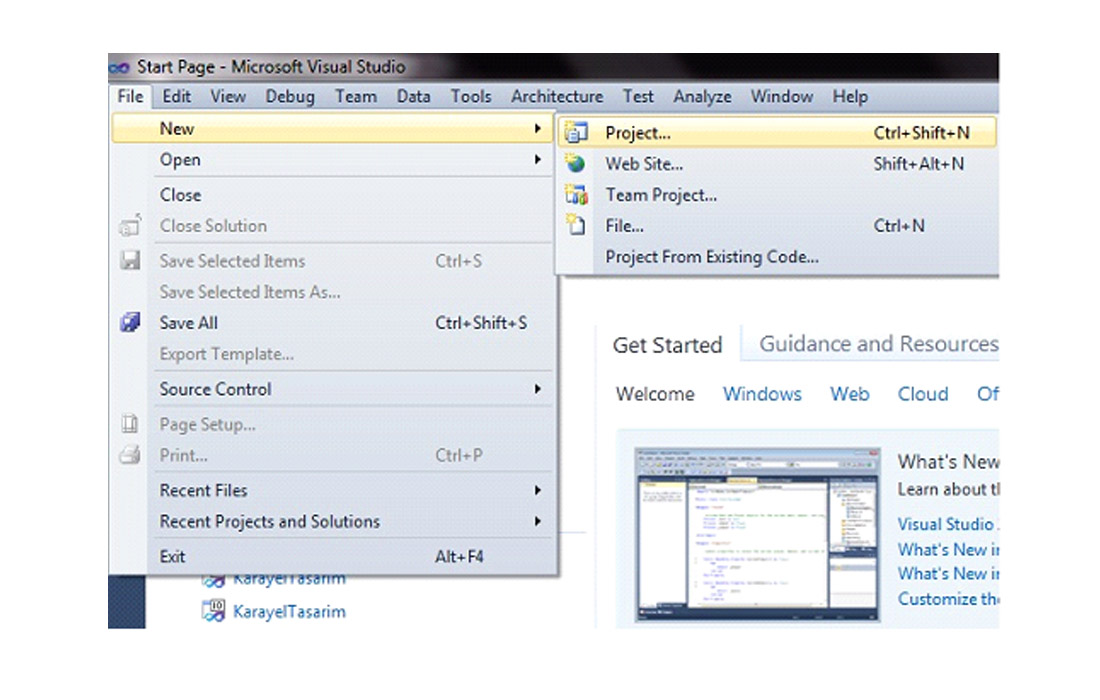Select the Welcome category
Image resolution: width=1100 pixels, height=700 pixels.
pyautogui.click(x=655, y=393)
